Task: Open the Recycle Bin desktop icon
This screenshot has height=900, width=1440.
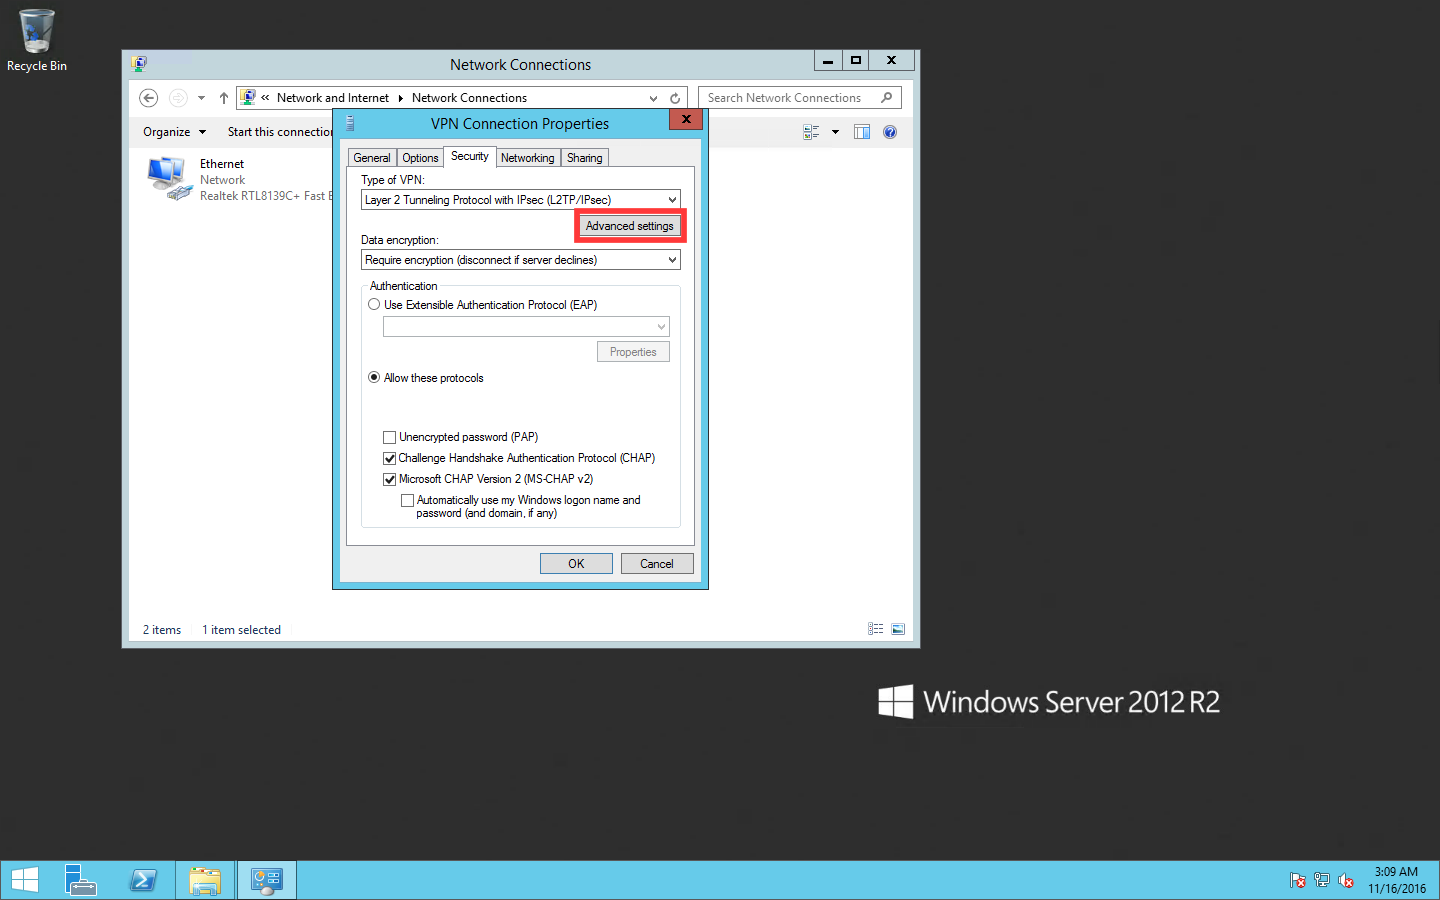Action: (37, 40)
